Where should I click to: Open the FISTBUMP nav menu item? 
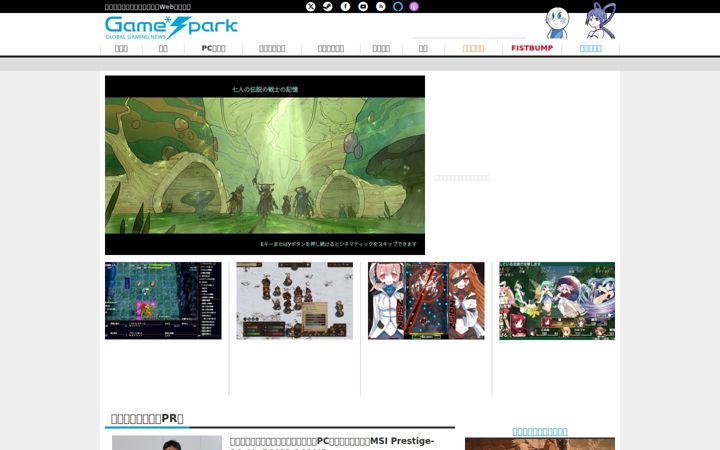pos(532,48)
